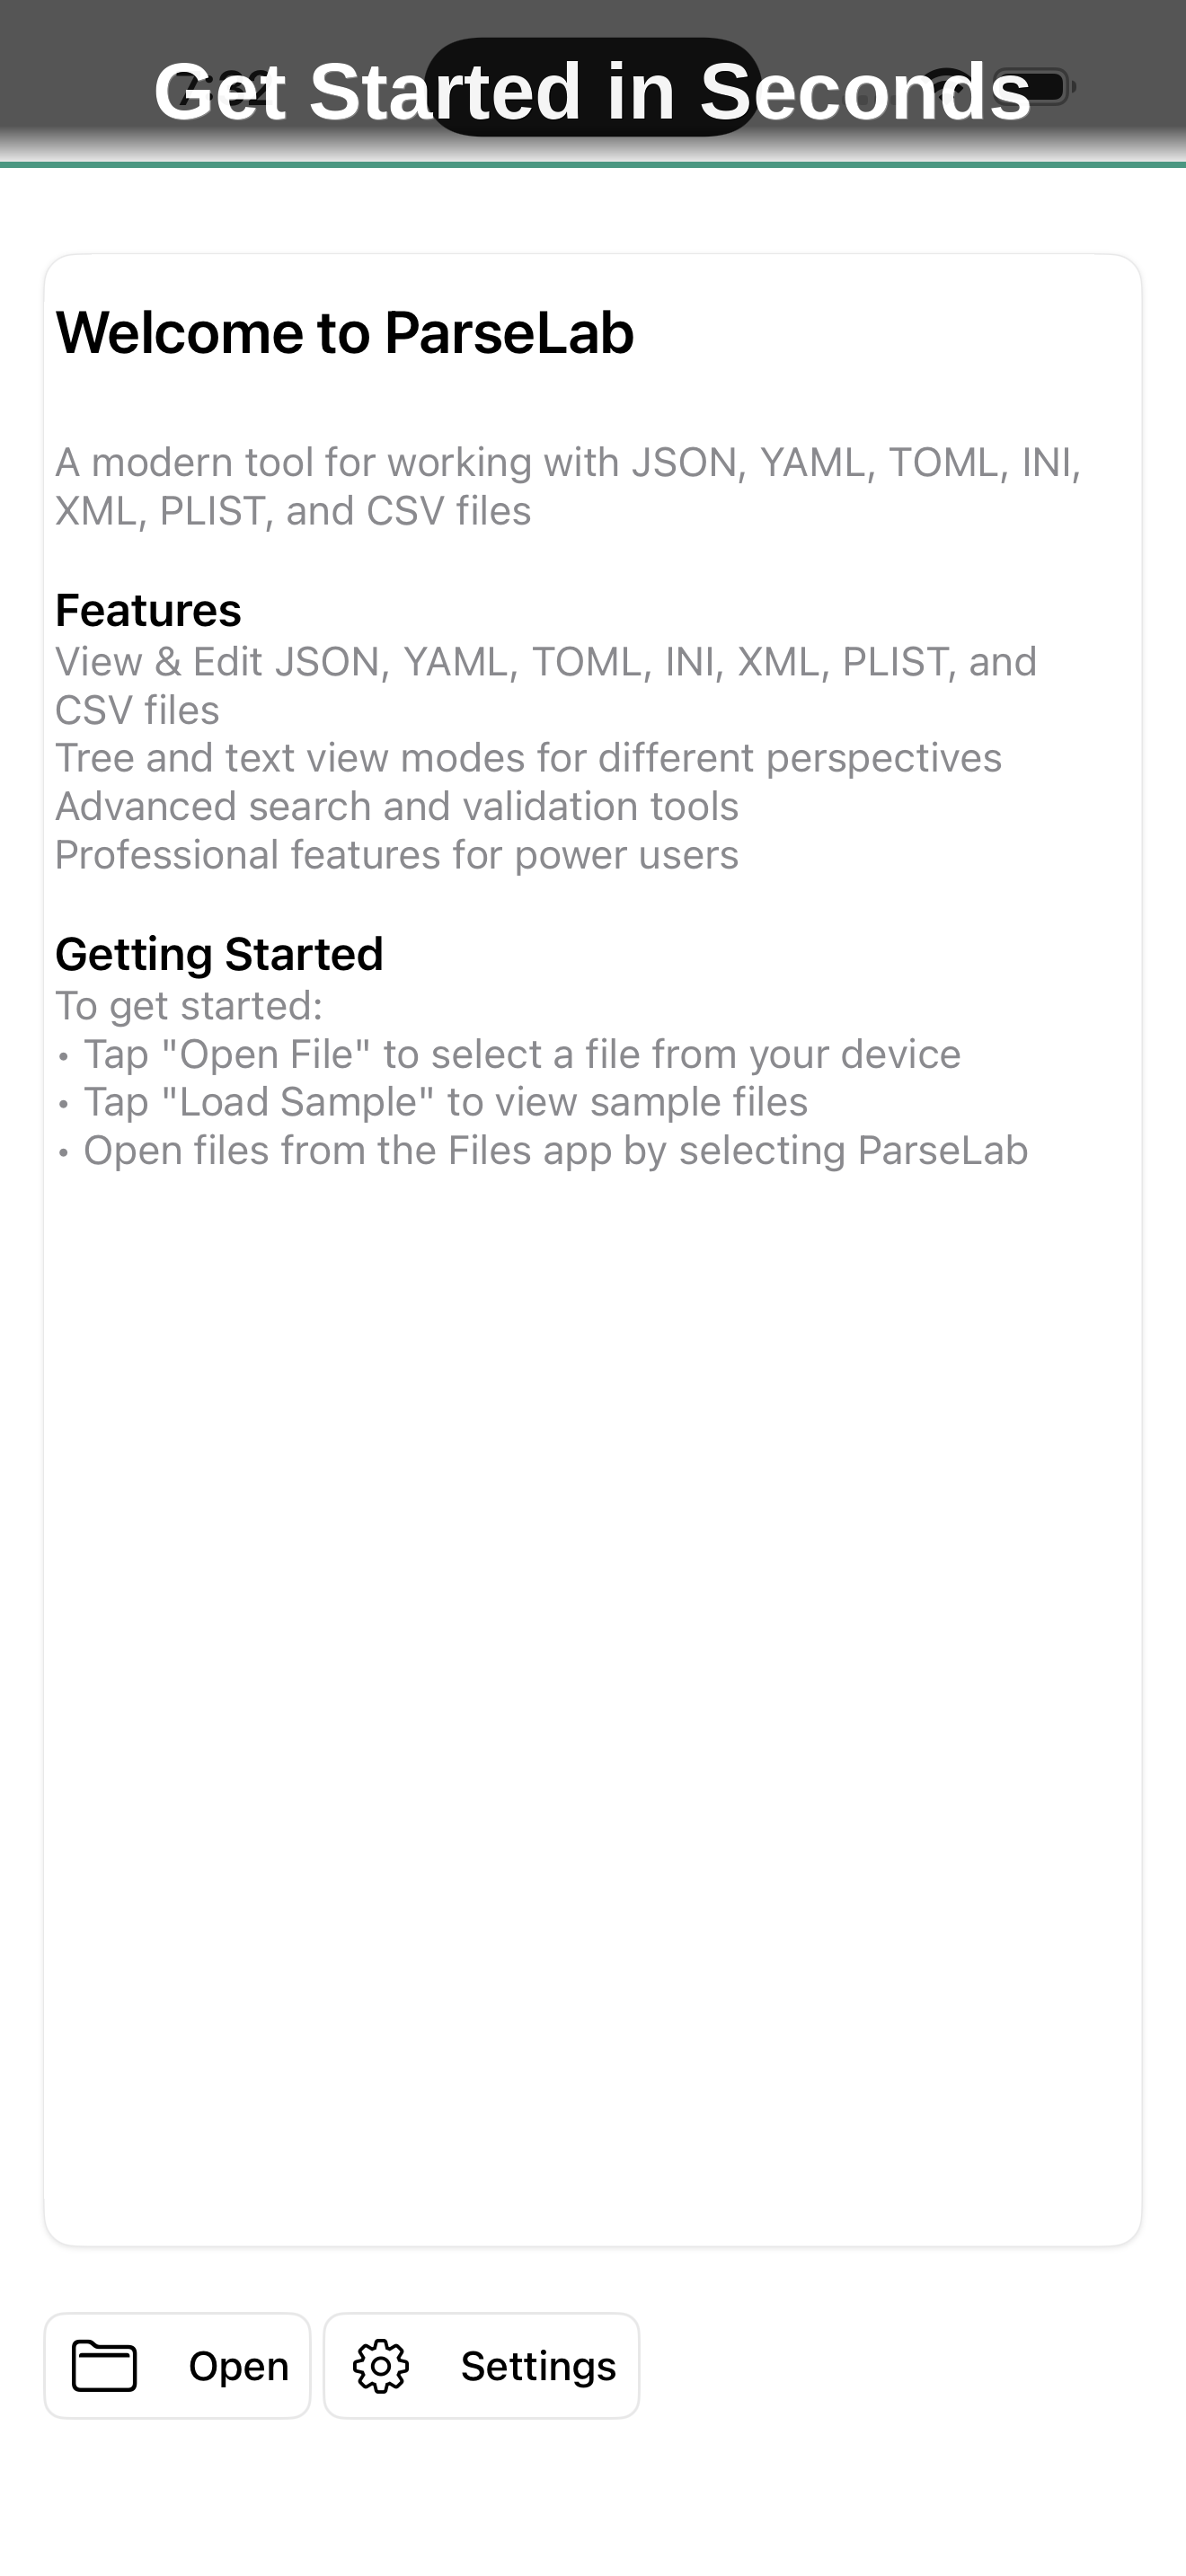Viewport: 1186px width, 2576px height.
Task: Click the gear icon on the Settings button
Action: [x=383, y=2364]
